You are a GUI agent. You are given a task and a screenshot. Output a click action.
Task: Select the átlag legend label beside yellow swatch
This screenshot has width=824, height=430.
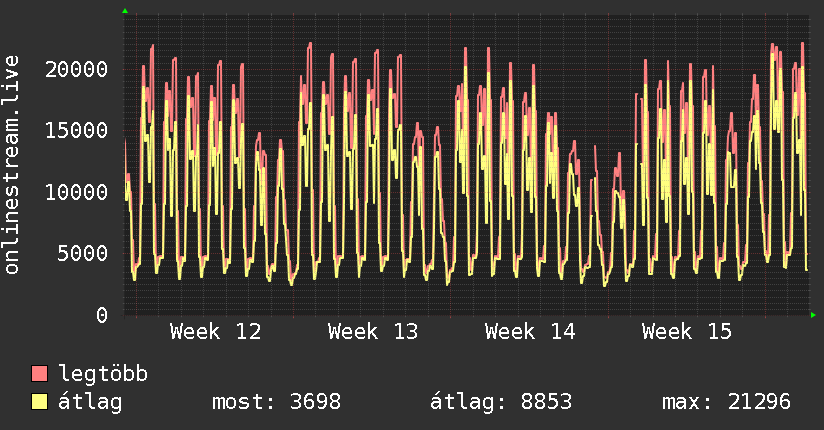(x=90, y=402)
